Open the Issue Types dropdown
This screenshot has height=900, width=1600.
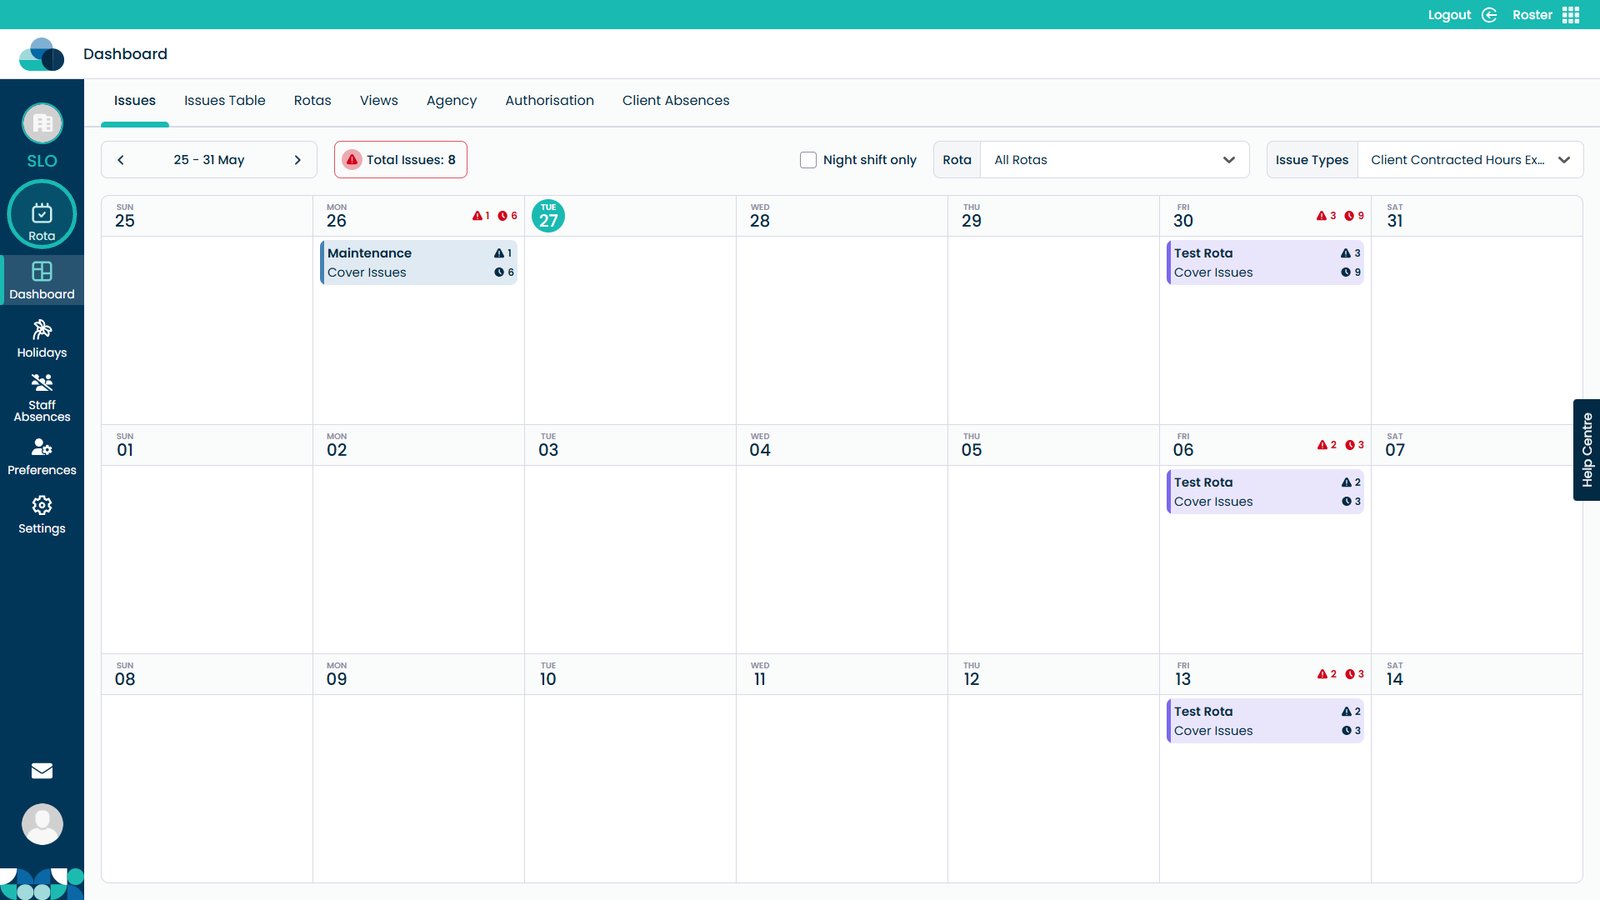click(x=1469, y=160)
